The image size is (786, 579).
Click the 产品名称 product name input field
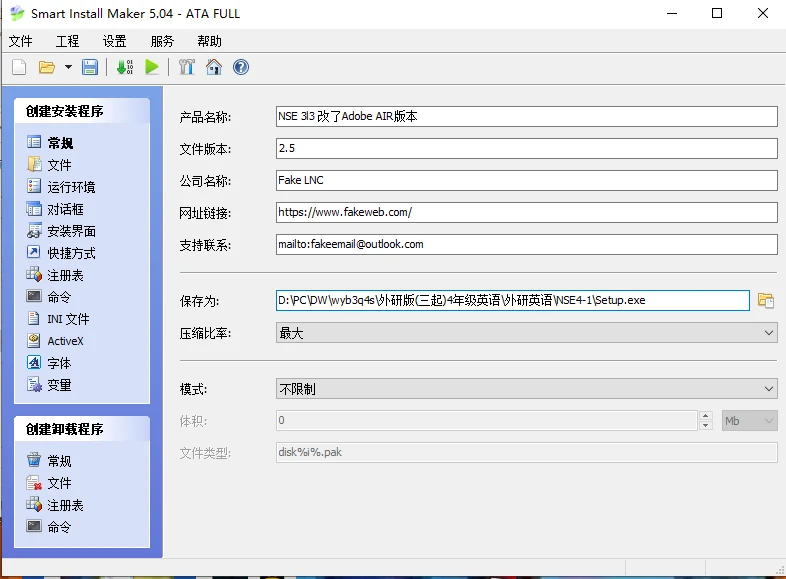tap(526, 116)
